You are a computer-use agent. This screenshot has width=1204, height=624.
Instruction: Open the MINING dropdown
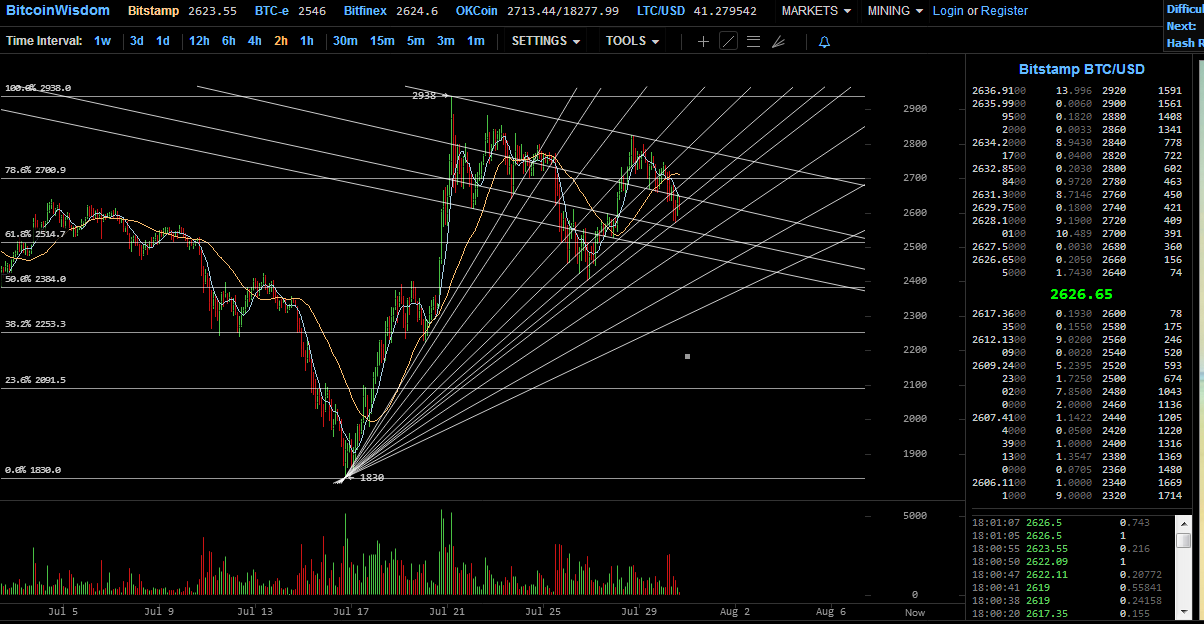[x=895, y=11]
